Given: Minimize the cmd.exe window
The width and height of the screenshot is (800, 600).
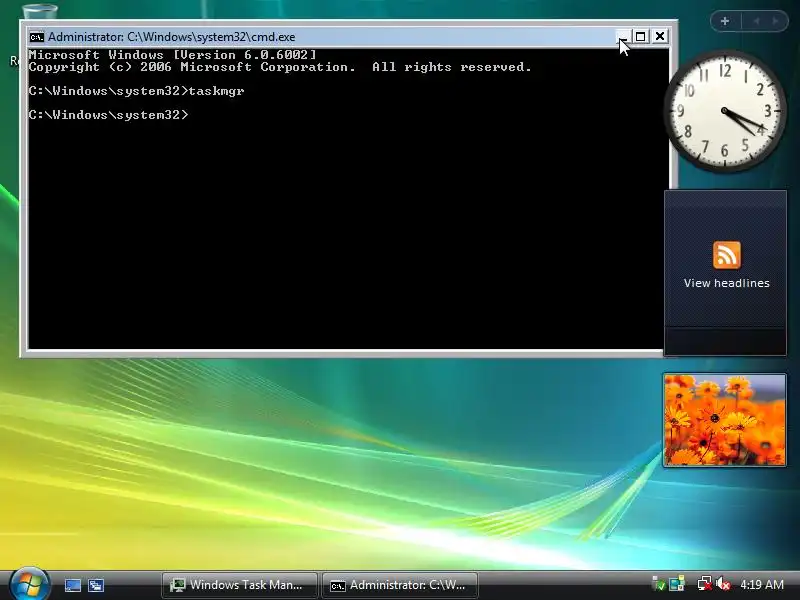Looking at the screenshot, I should point(622,36).
